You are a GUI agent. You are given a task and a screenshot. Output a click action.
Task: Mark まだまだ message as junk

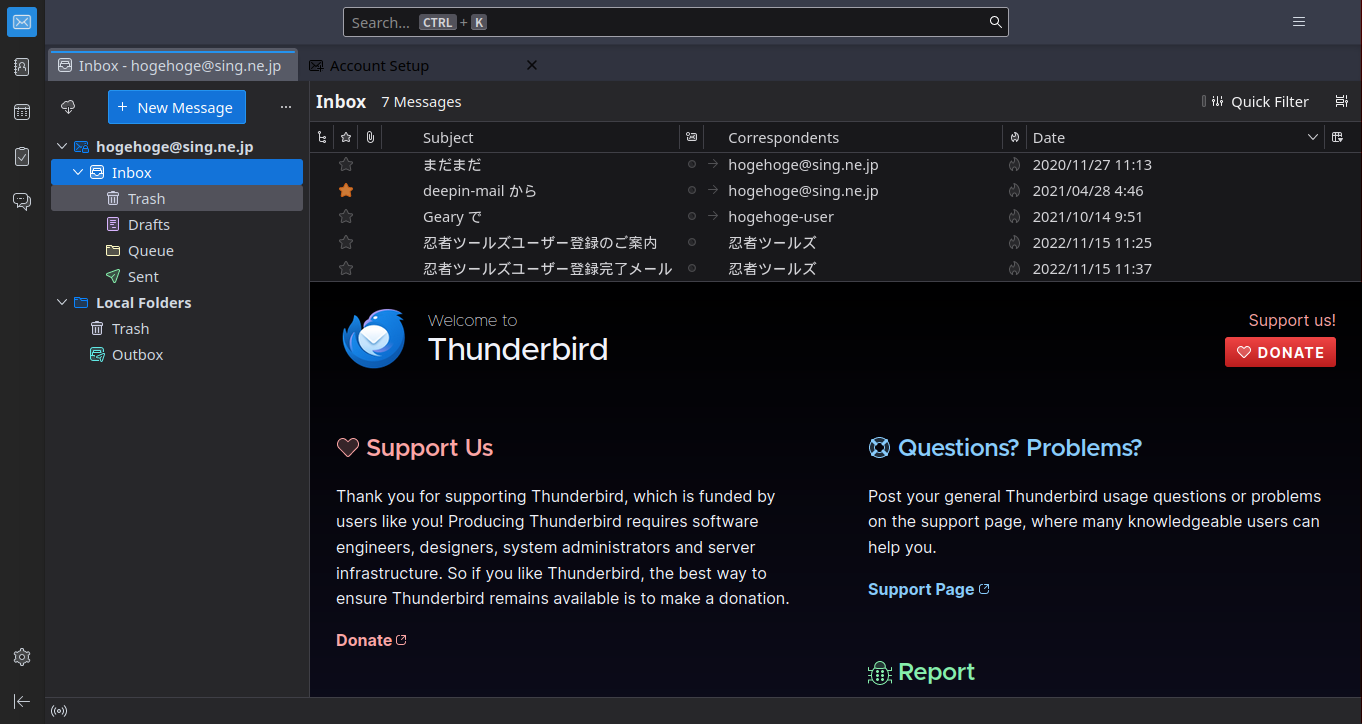[1014, 164]
